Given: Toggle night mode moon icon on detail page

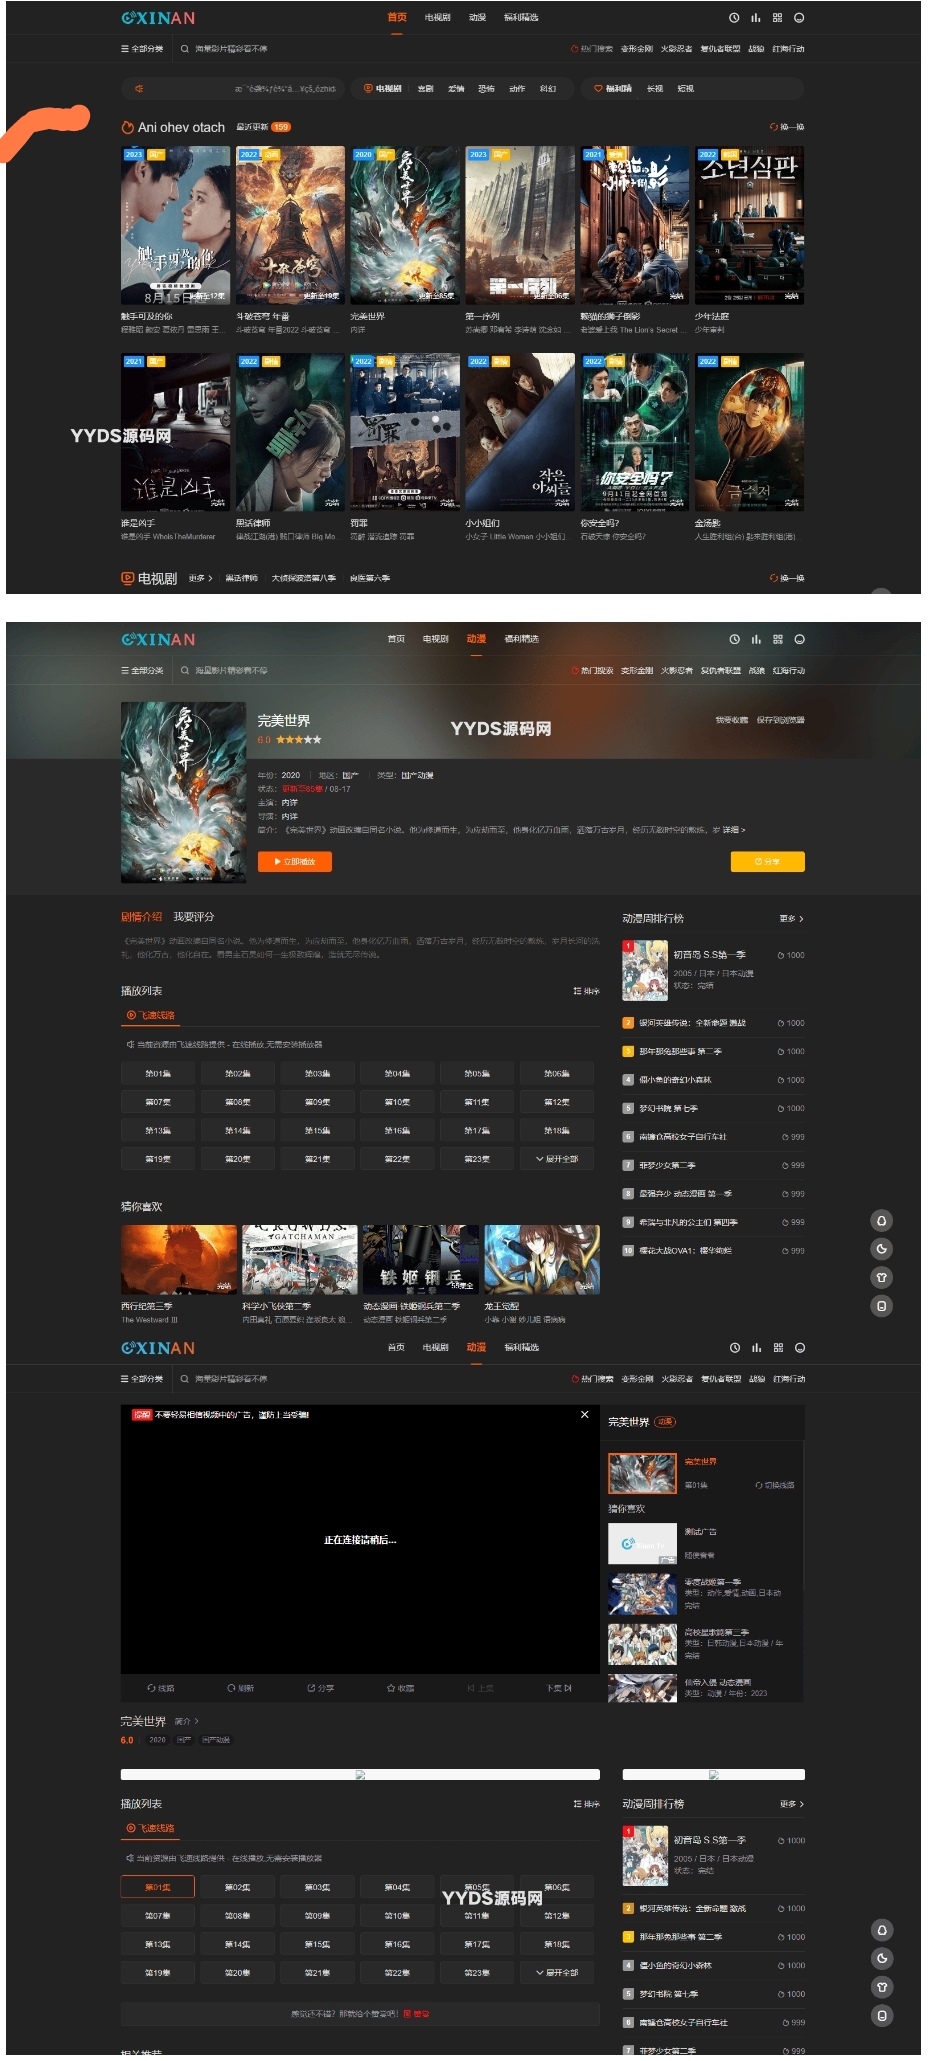Looking at the screenshot, I should click(881, 1248).
